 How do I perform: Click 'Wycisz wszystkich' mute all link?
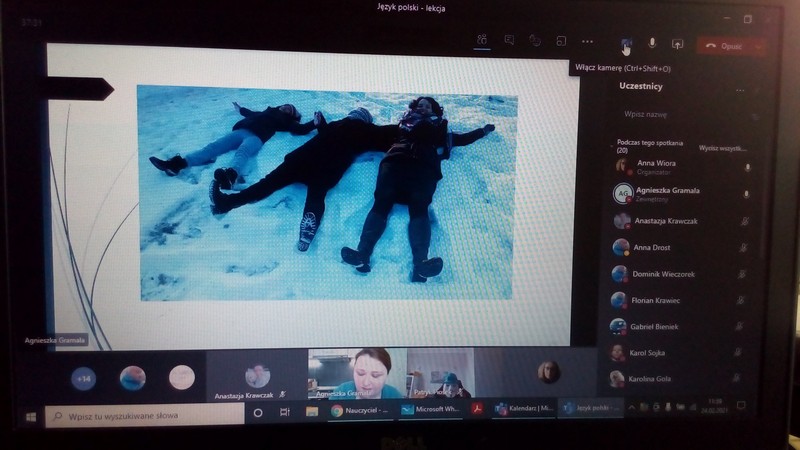tap(722, 148)
